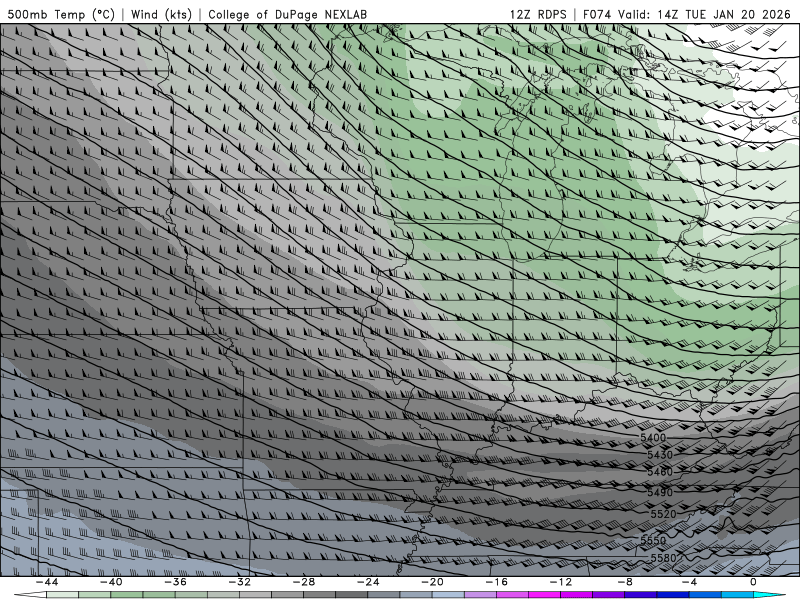
Task: Click the 5550 height contour label
Action: pos(653,540)
